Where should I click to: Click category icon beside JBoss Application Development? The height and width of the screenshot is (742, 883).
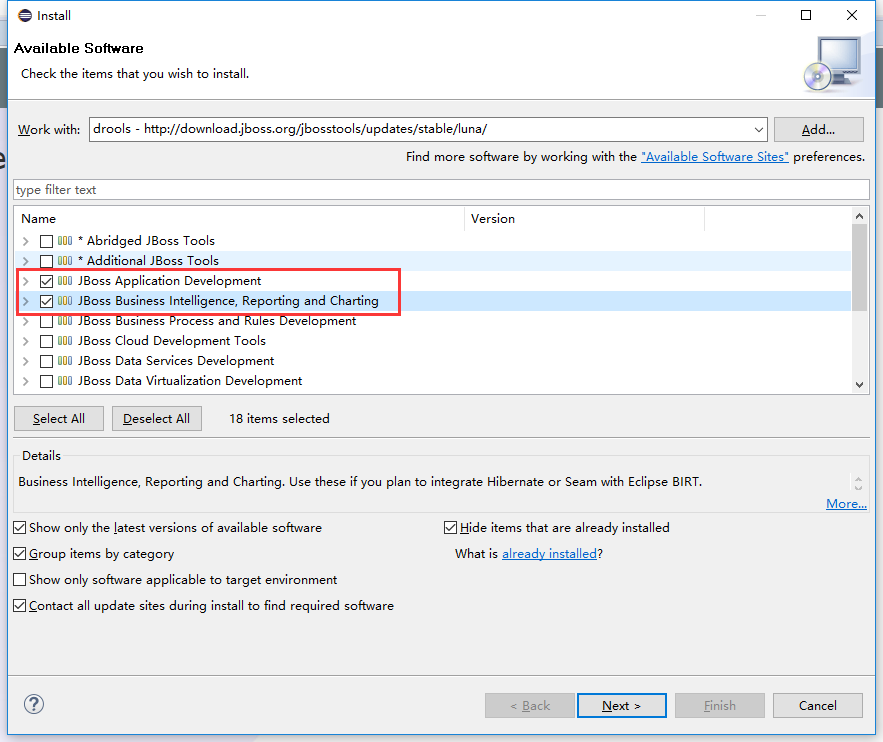tap(65, 281)
